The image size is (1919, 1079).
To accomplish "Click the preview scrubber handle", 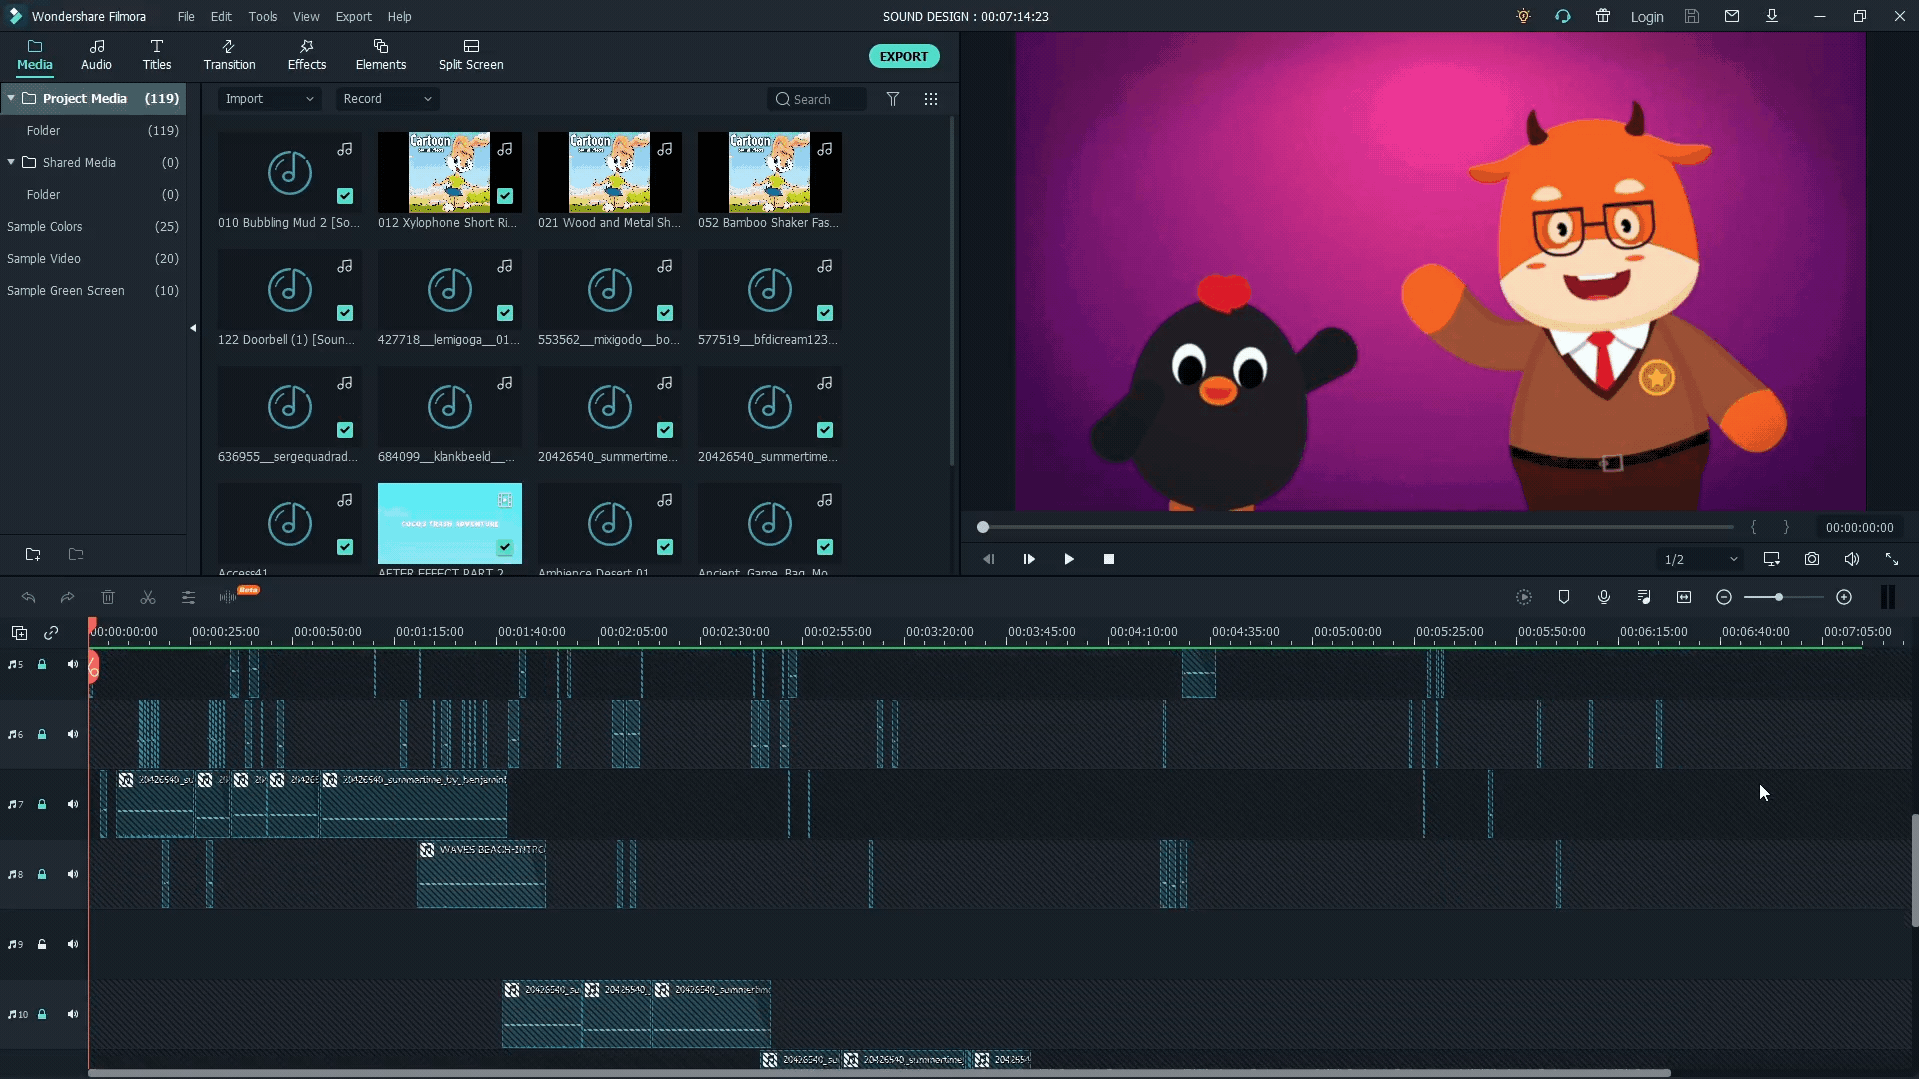I will point(983,527).
